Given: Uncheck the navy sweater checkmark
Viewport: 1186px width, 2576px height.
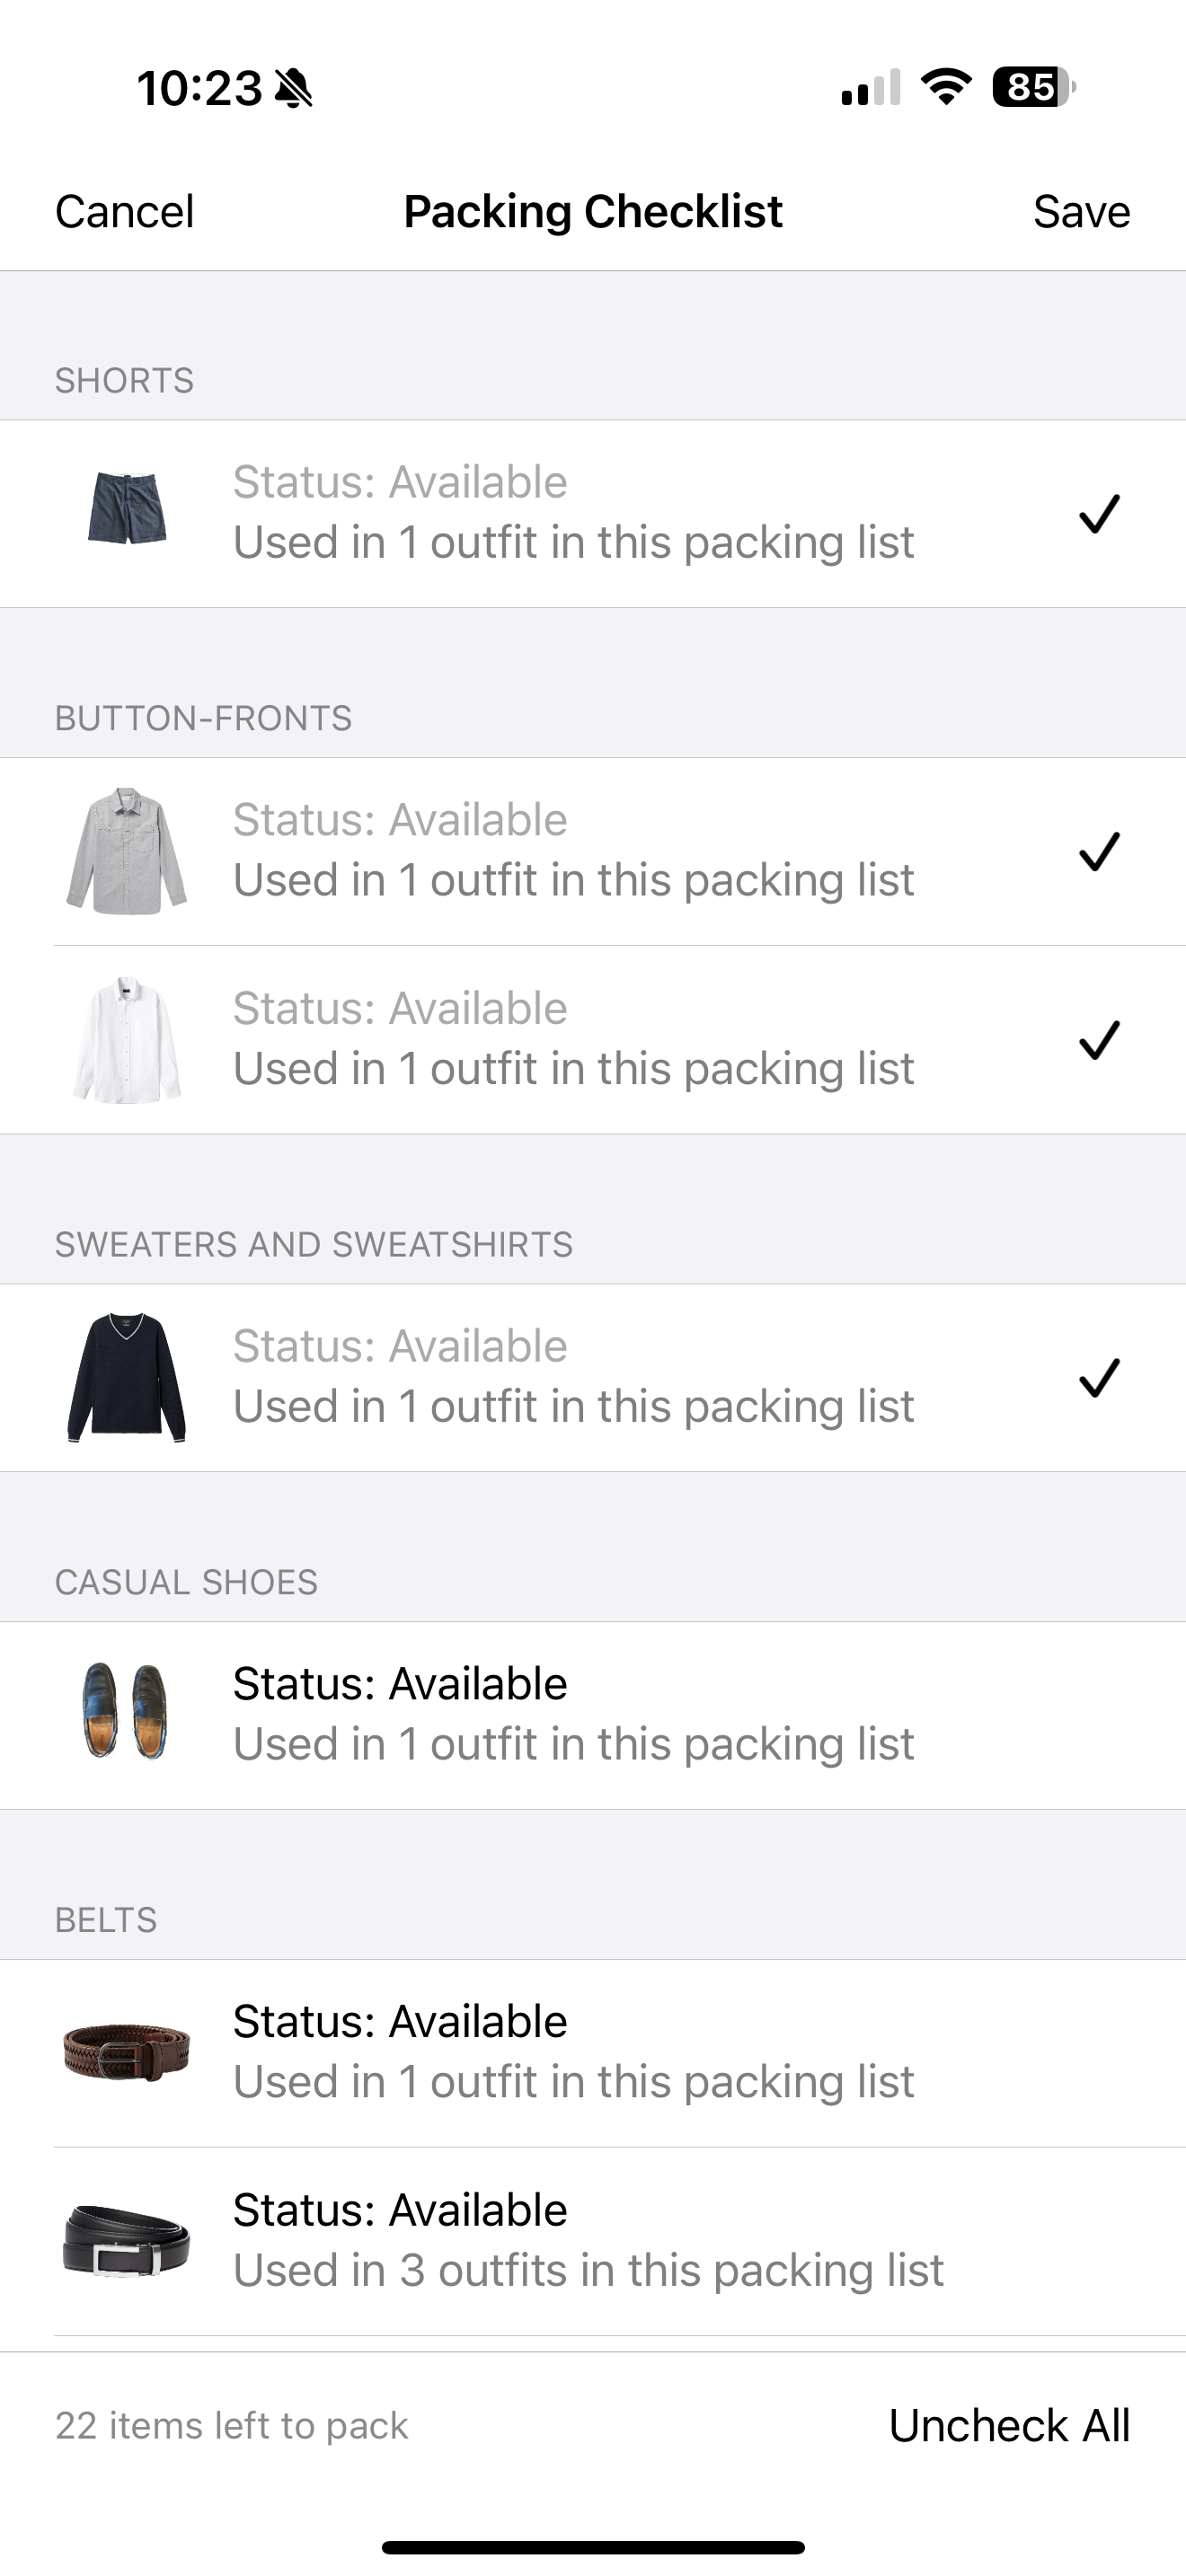Looking at the screenshot, I should coord(1098,1378).
